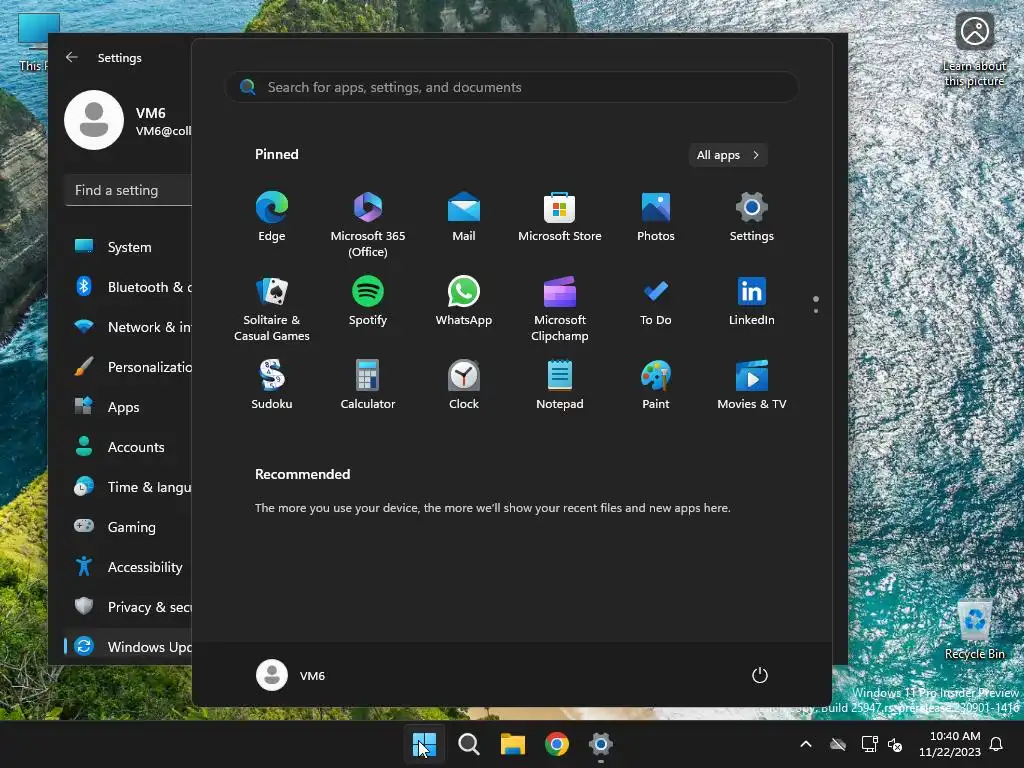
Task: Open System in Settings sidebar
Action: click(129, 247)
